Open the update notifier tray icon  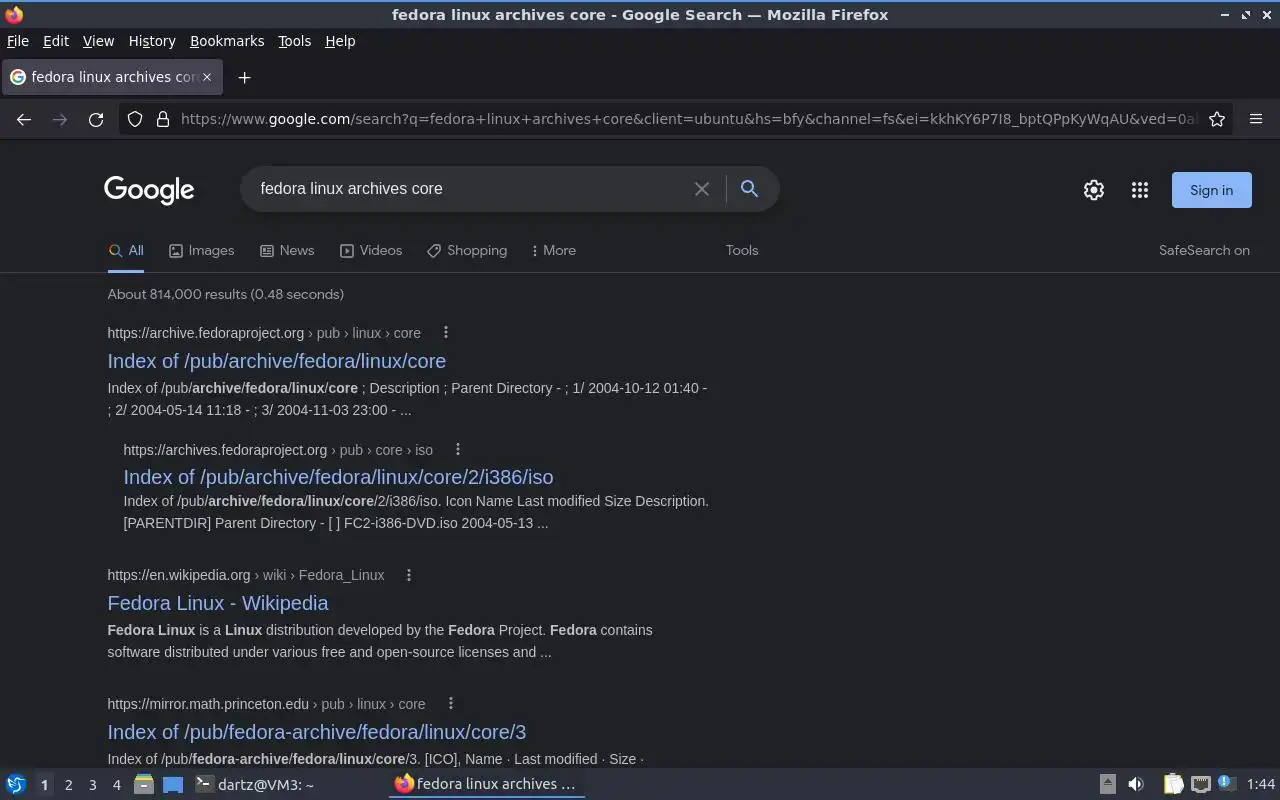tap(1227, 784)
